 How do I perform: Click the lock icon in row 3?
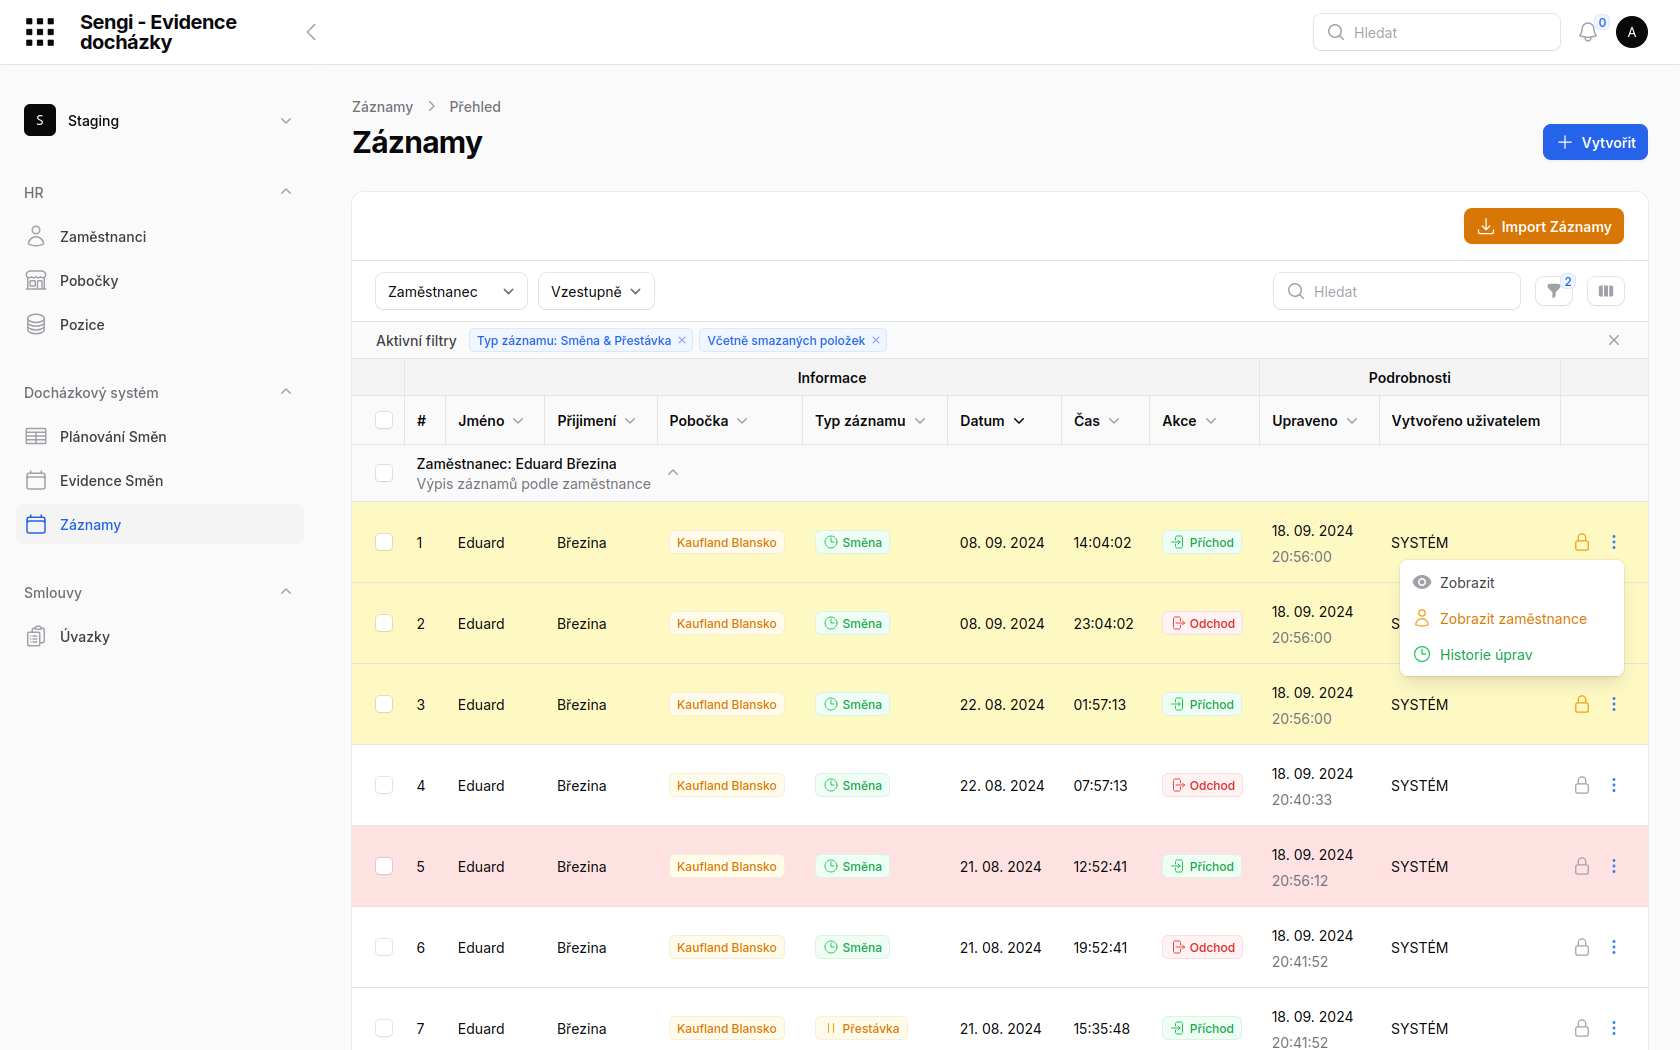click(x=1582, y=704)
